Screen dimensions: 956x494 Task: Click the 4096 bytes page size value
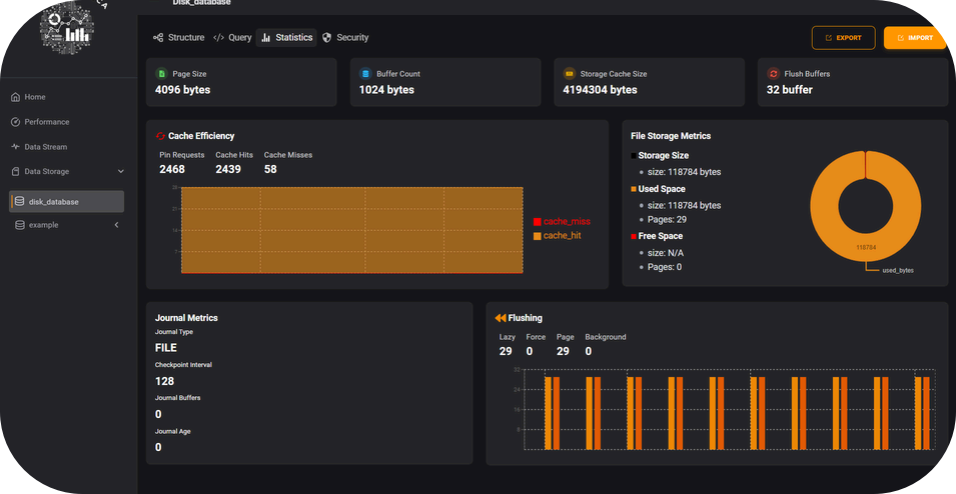coord(182,90)
